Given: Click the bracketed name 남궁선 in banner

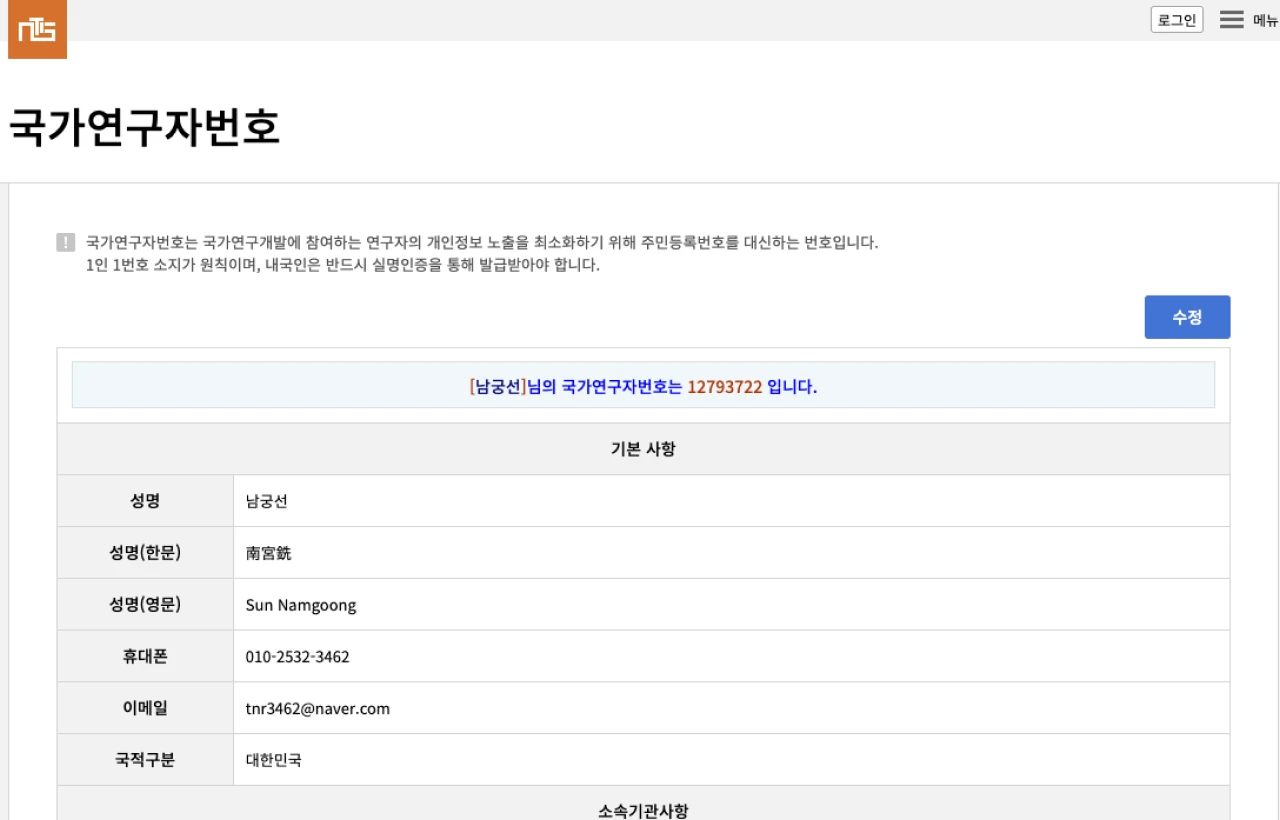Looking at the screenshot, I should pyautogui.click(x=497, y=387).
